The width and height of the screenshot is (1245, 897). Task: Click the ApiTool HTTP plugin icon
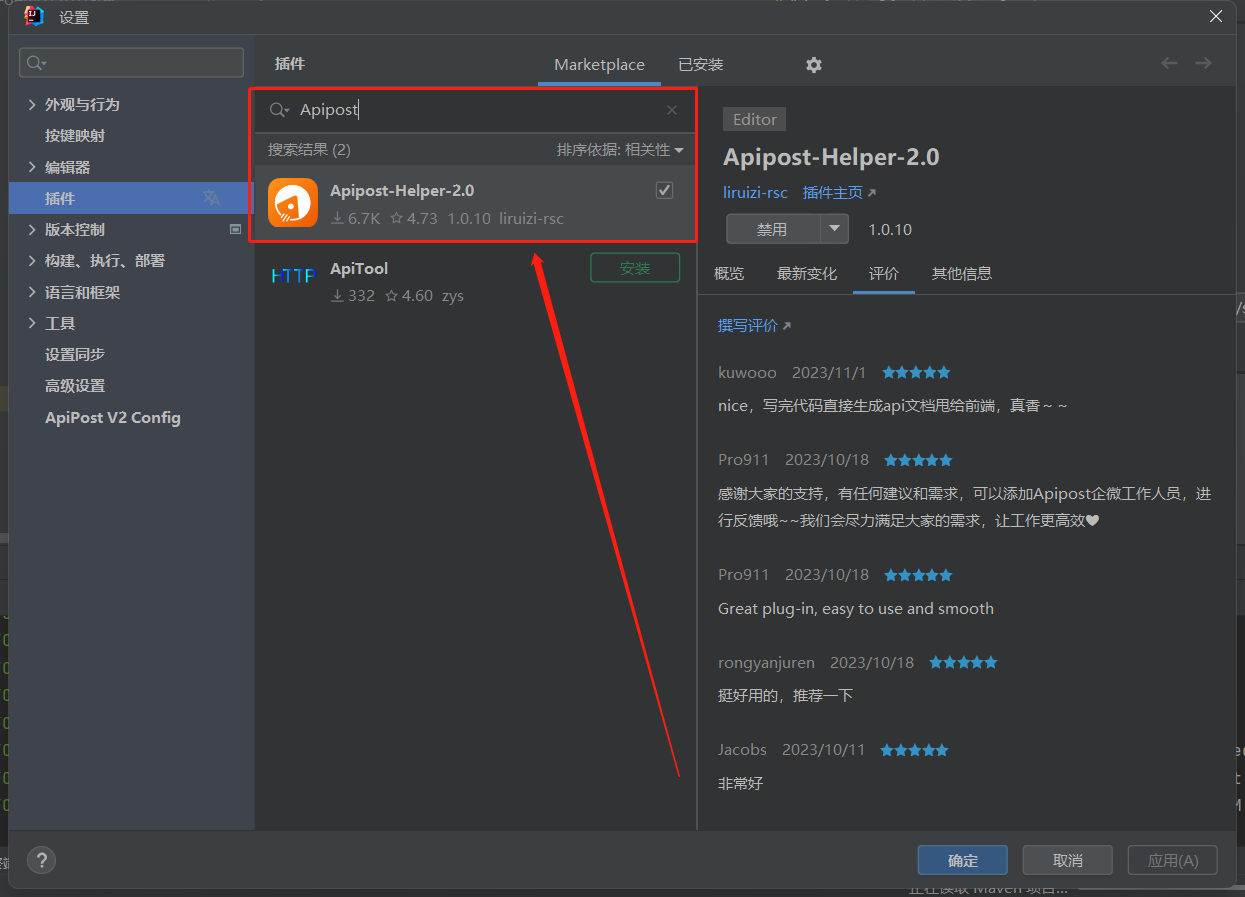click(293, 275)
